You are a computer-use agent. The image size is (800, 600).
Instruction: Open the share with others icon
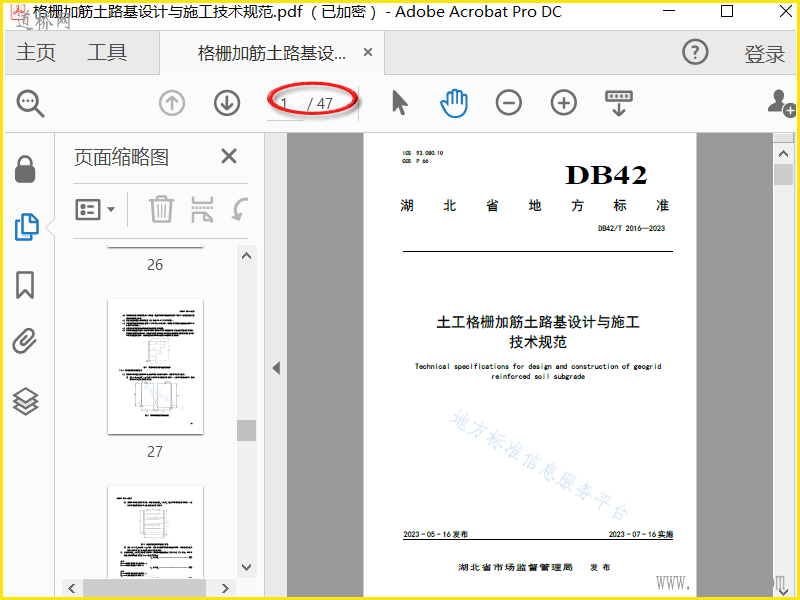tap(781, 103)
